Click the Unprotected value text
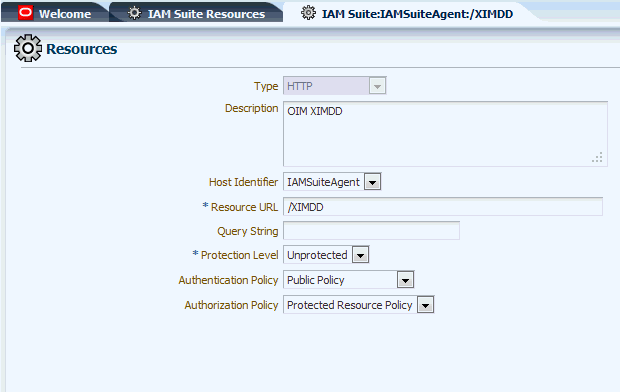The image size is (620, 392). coord(317,255)
